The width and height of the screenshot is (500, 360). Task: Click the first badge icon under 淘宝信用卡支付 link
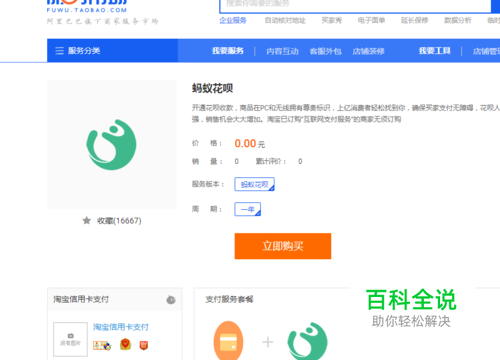[x=102, y=345]
